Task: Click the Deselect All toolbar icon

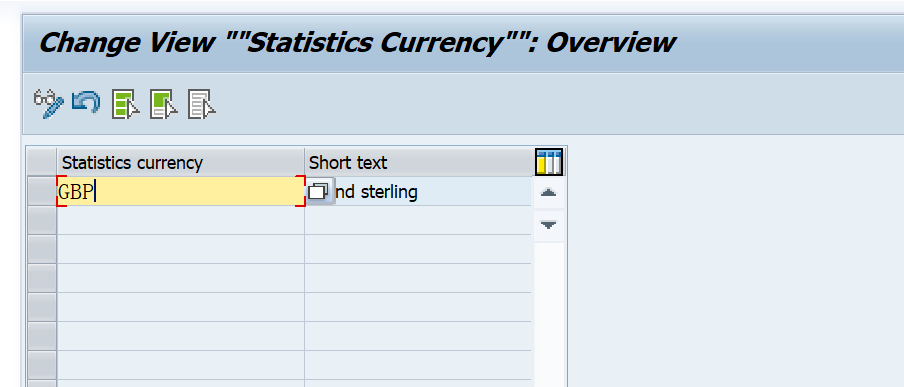Action: (202, 105)
